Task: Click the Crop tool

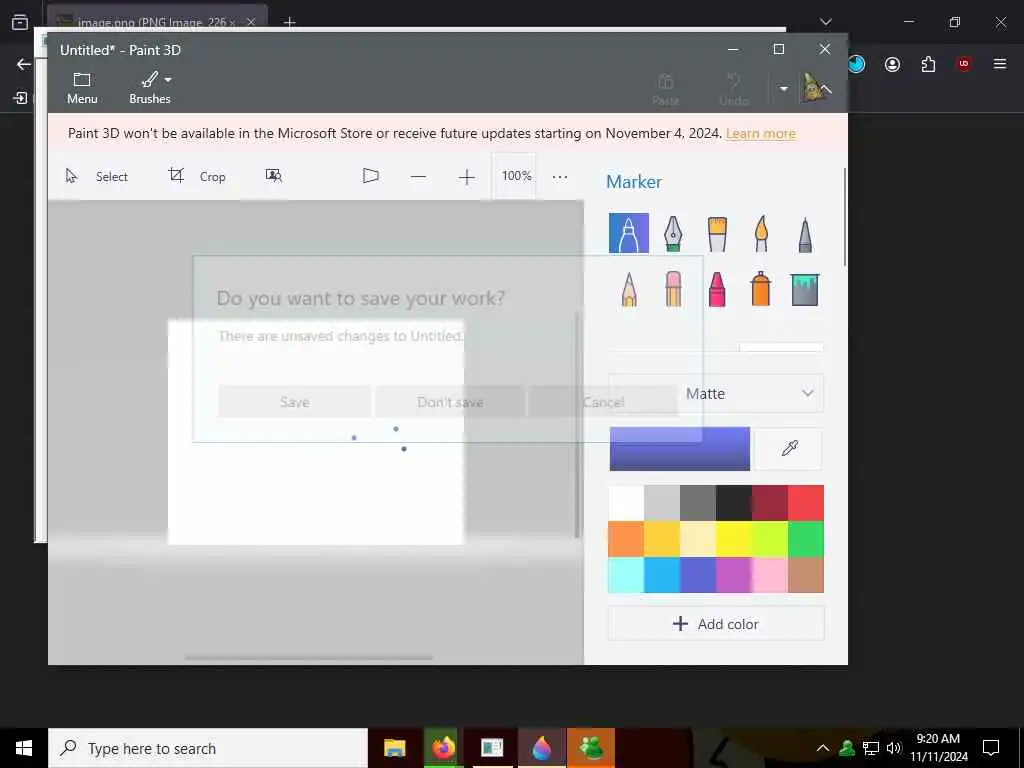Action: coord(197,176)
